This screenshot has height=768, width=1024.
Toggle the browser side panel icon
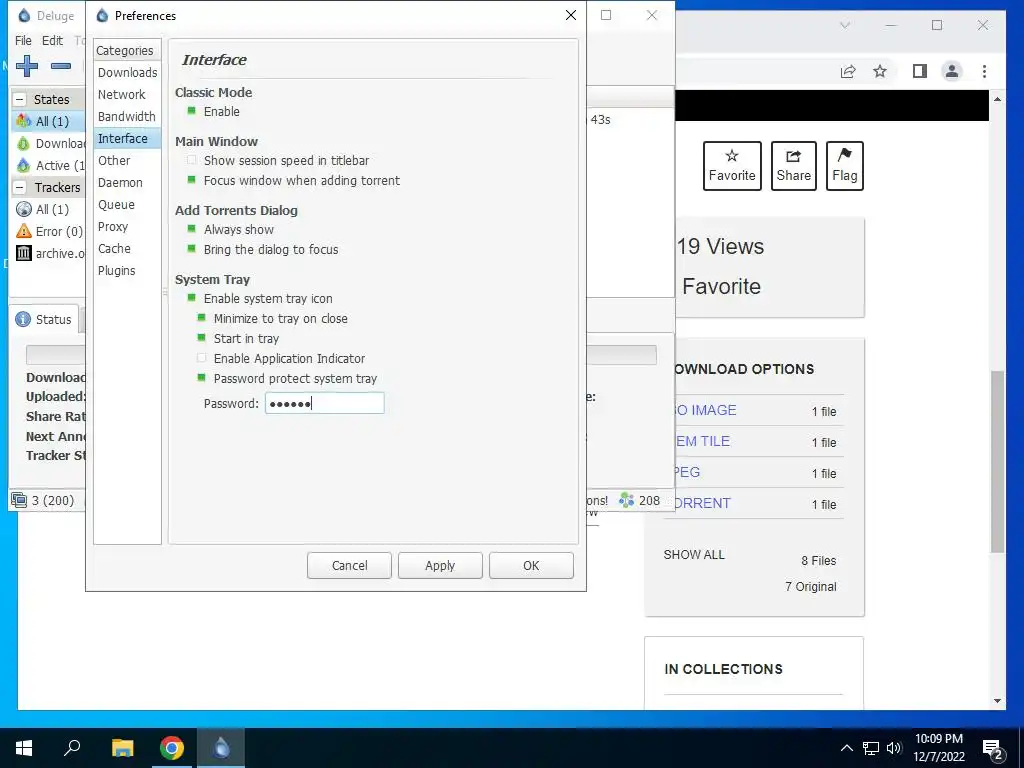point(920,71)
